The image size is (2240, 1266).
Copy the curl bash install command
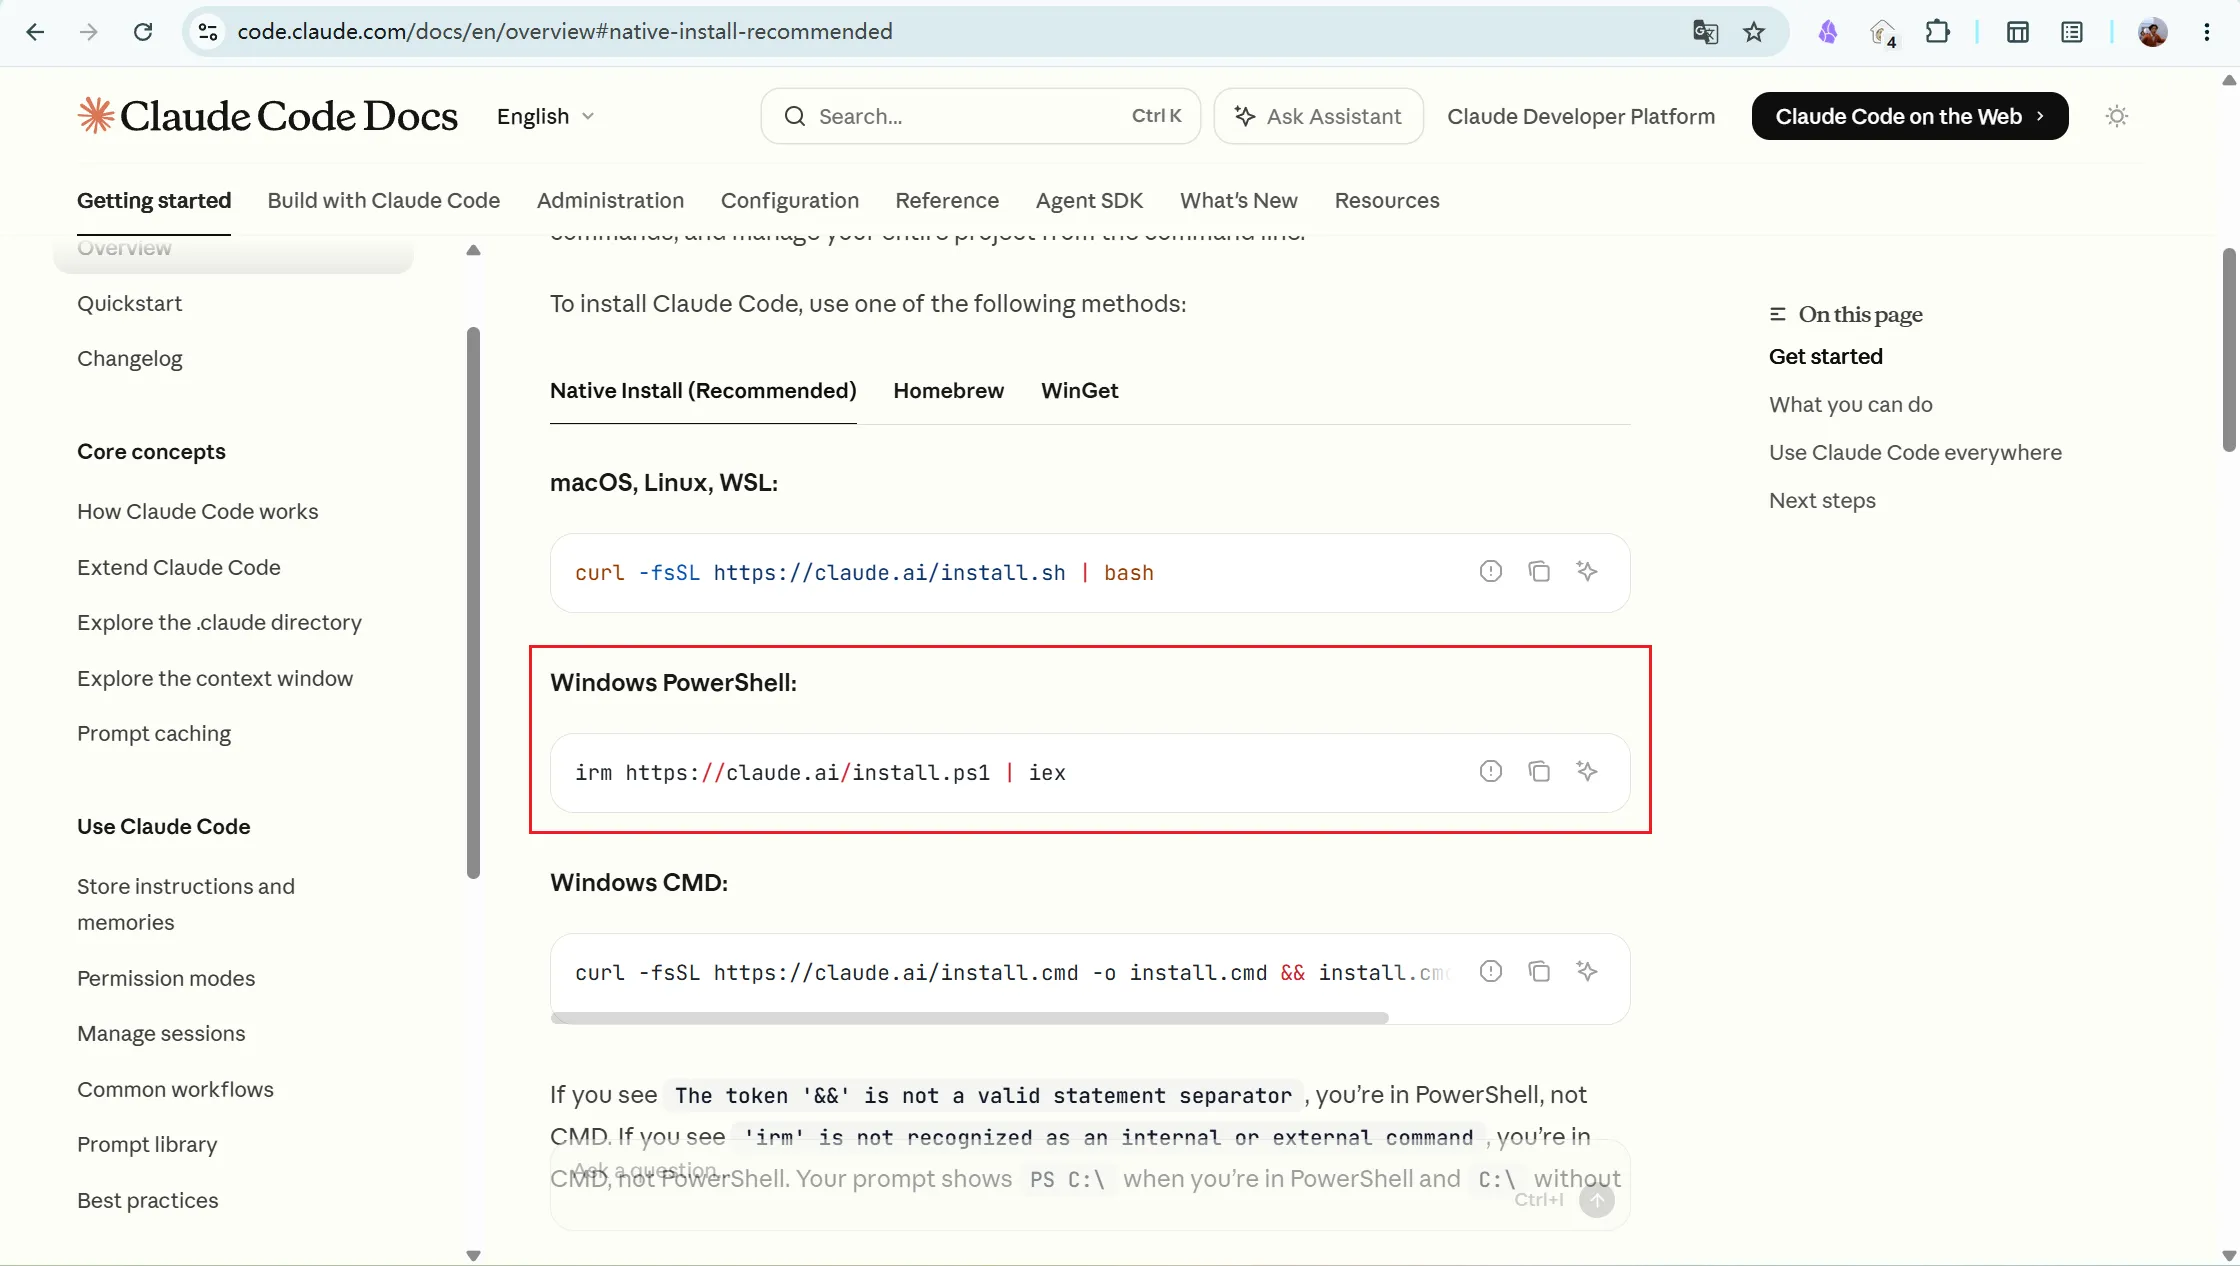click(1539, 571)
